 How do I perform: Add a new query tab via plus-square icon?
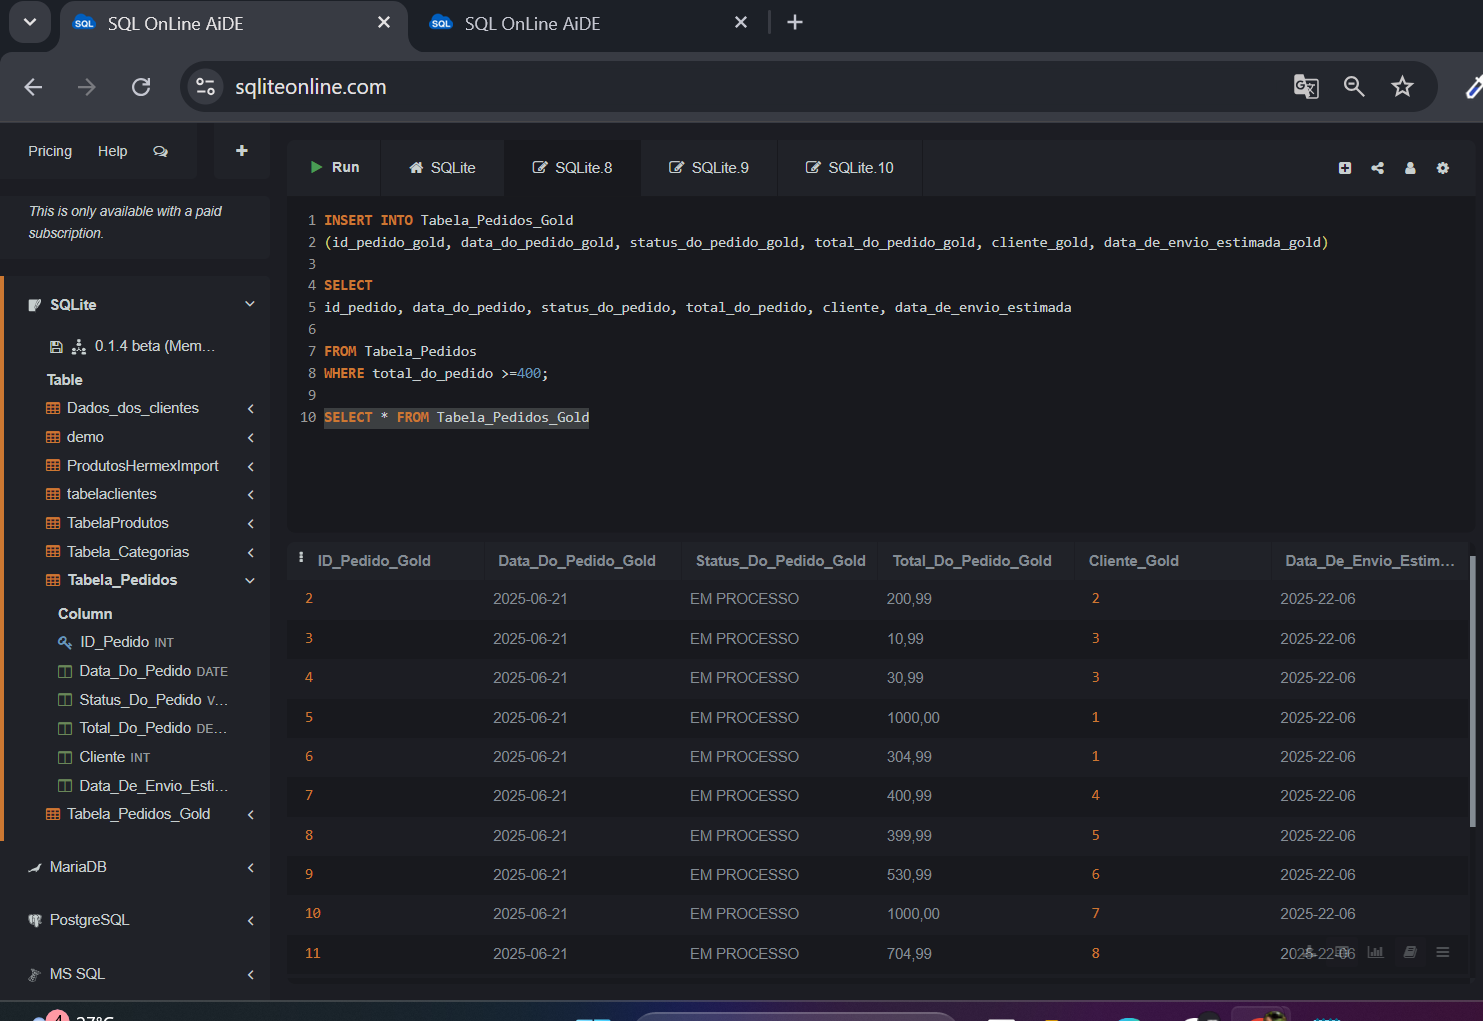pos(1345,168)
